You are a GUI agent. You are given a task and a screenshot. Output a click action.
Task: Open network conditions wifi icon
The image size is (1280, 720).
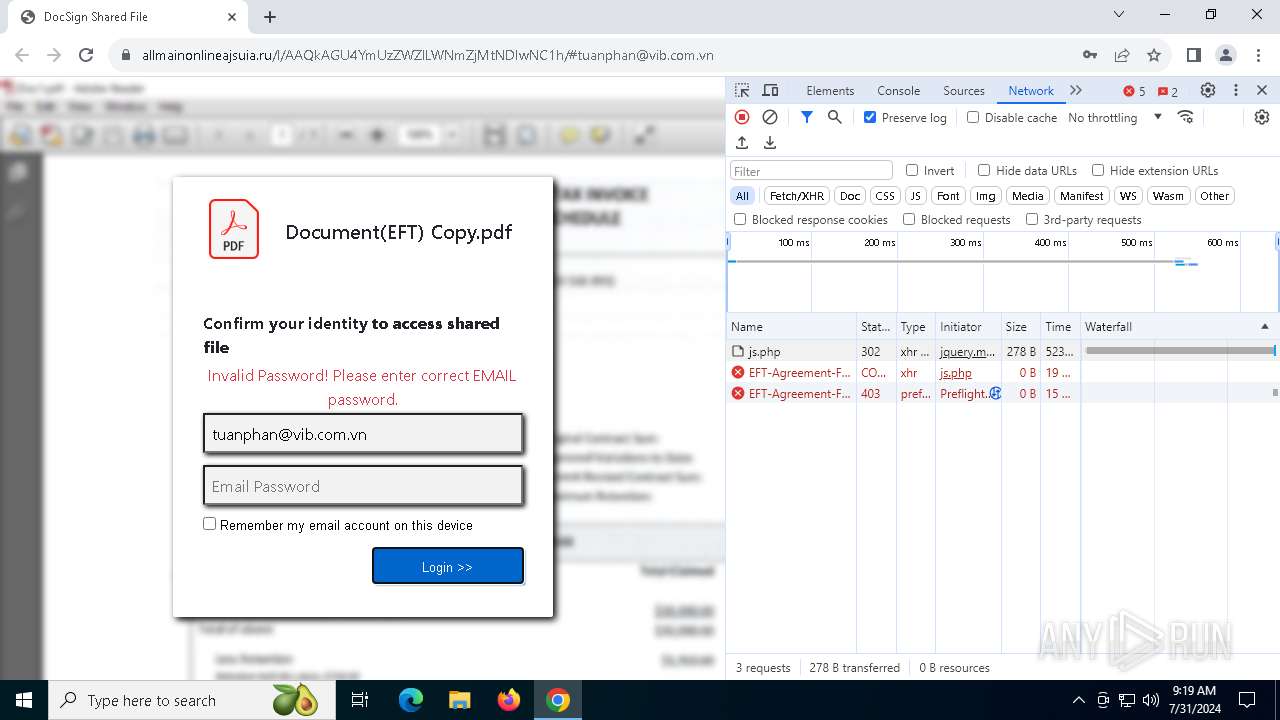pos(1186,117)
